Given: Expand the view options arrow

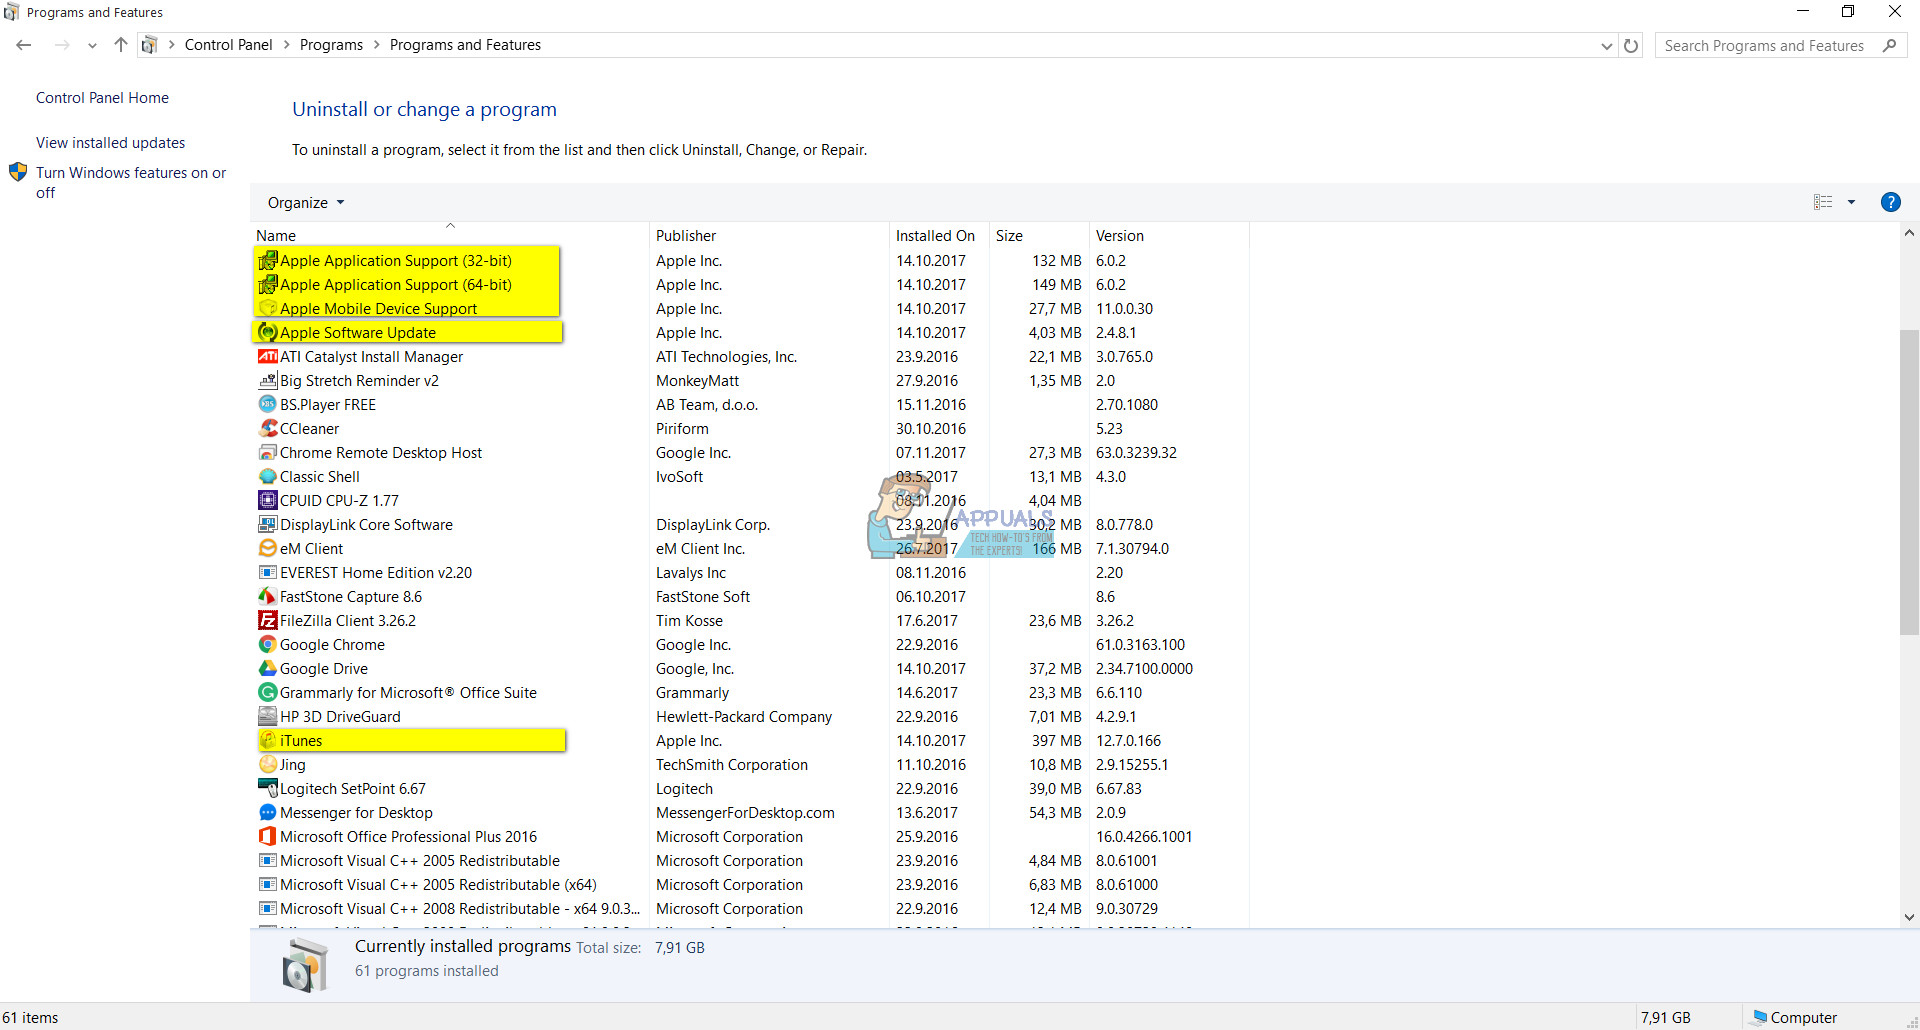Looking at the screenshot, I should (x=1851, y=203).
